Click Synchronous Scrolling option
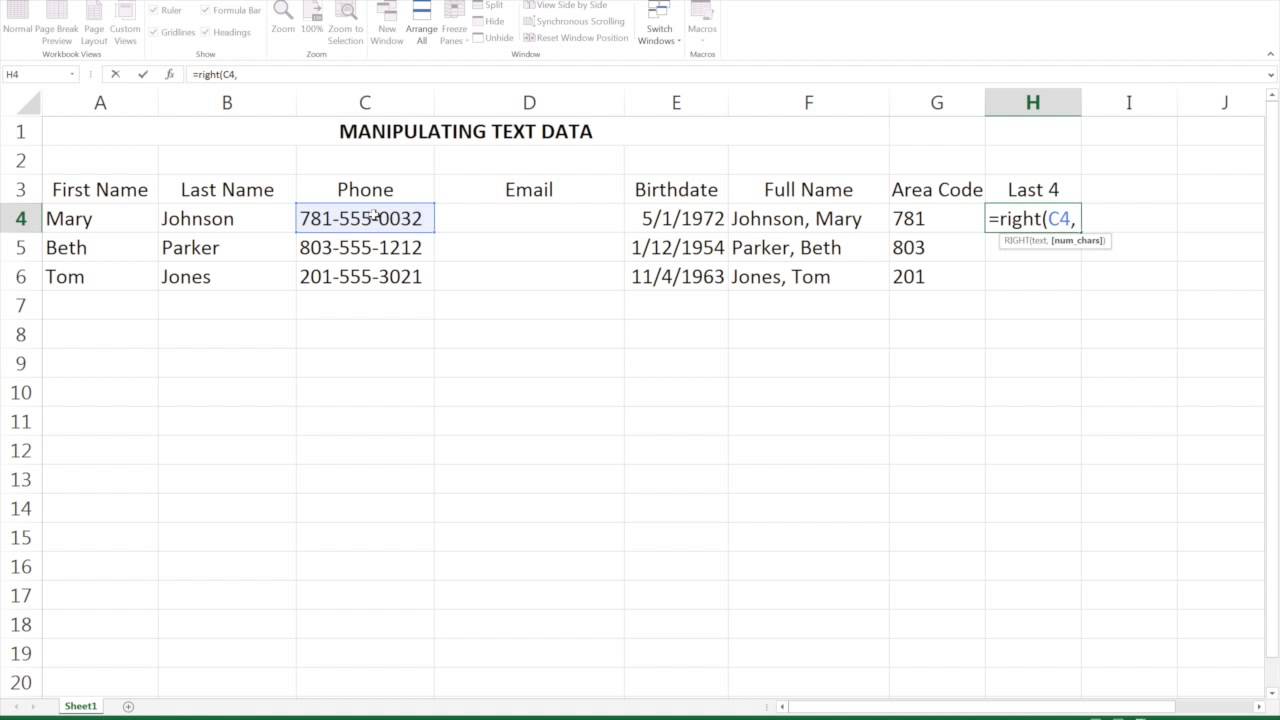Screen dimensions: 1280x720 click(573, 21)
